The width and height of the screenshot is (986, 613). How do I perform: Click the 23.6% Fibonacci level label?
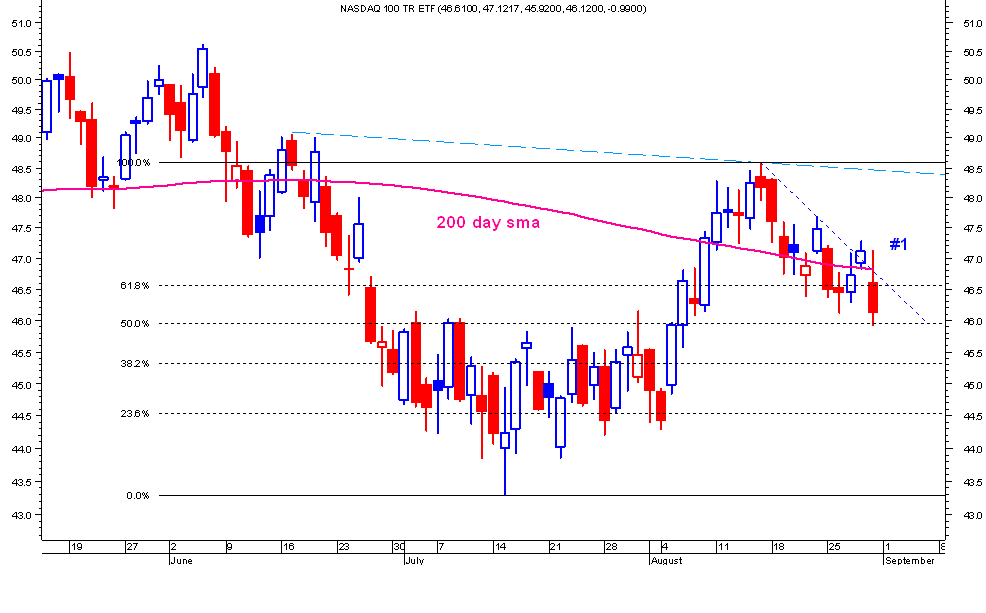135,414
